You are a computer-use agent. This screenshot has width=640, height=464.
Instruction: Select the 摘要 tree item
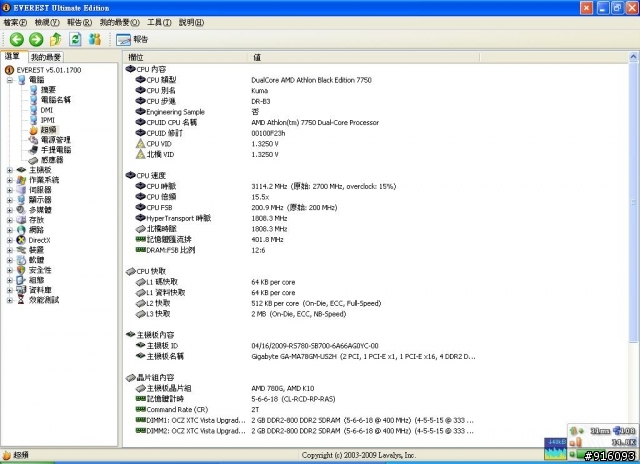click(x=48, y=90)
